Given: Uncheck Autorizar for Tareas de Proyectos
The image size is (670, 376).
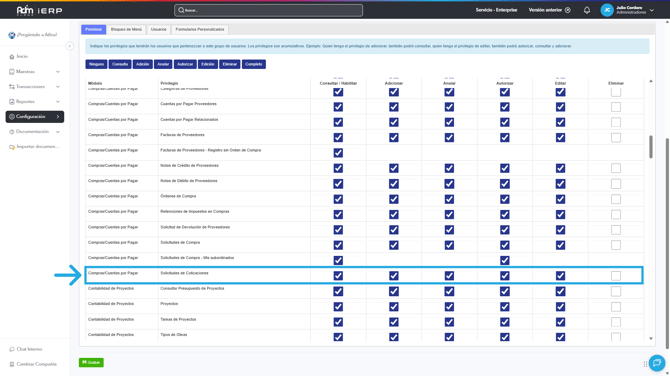Looking at the screenshot, I should pos(505,322).
